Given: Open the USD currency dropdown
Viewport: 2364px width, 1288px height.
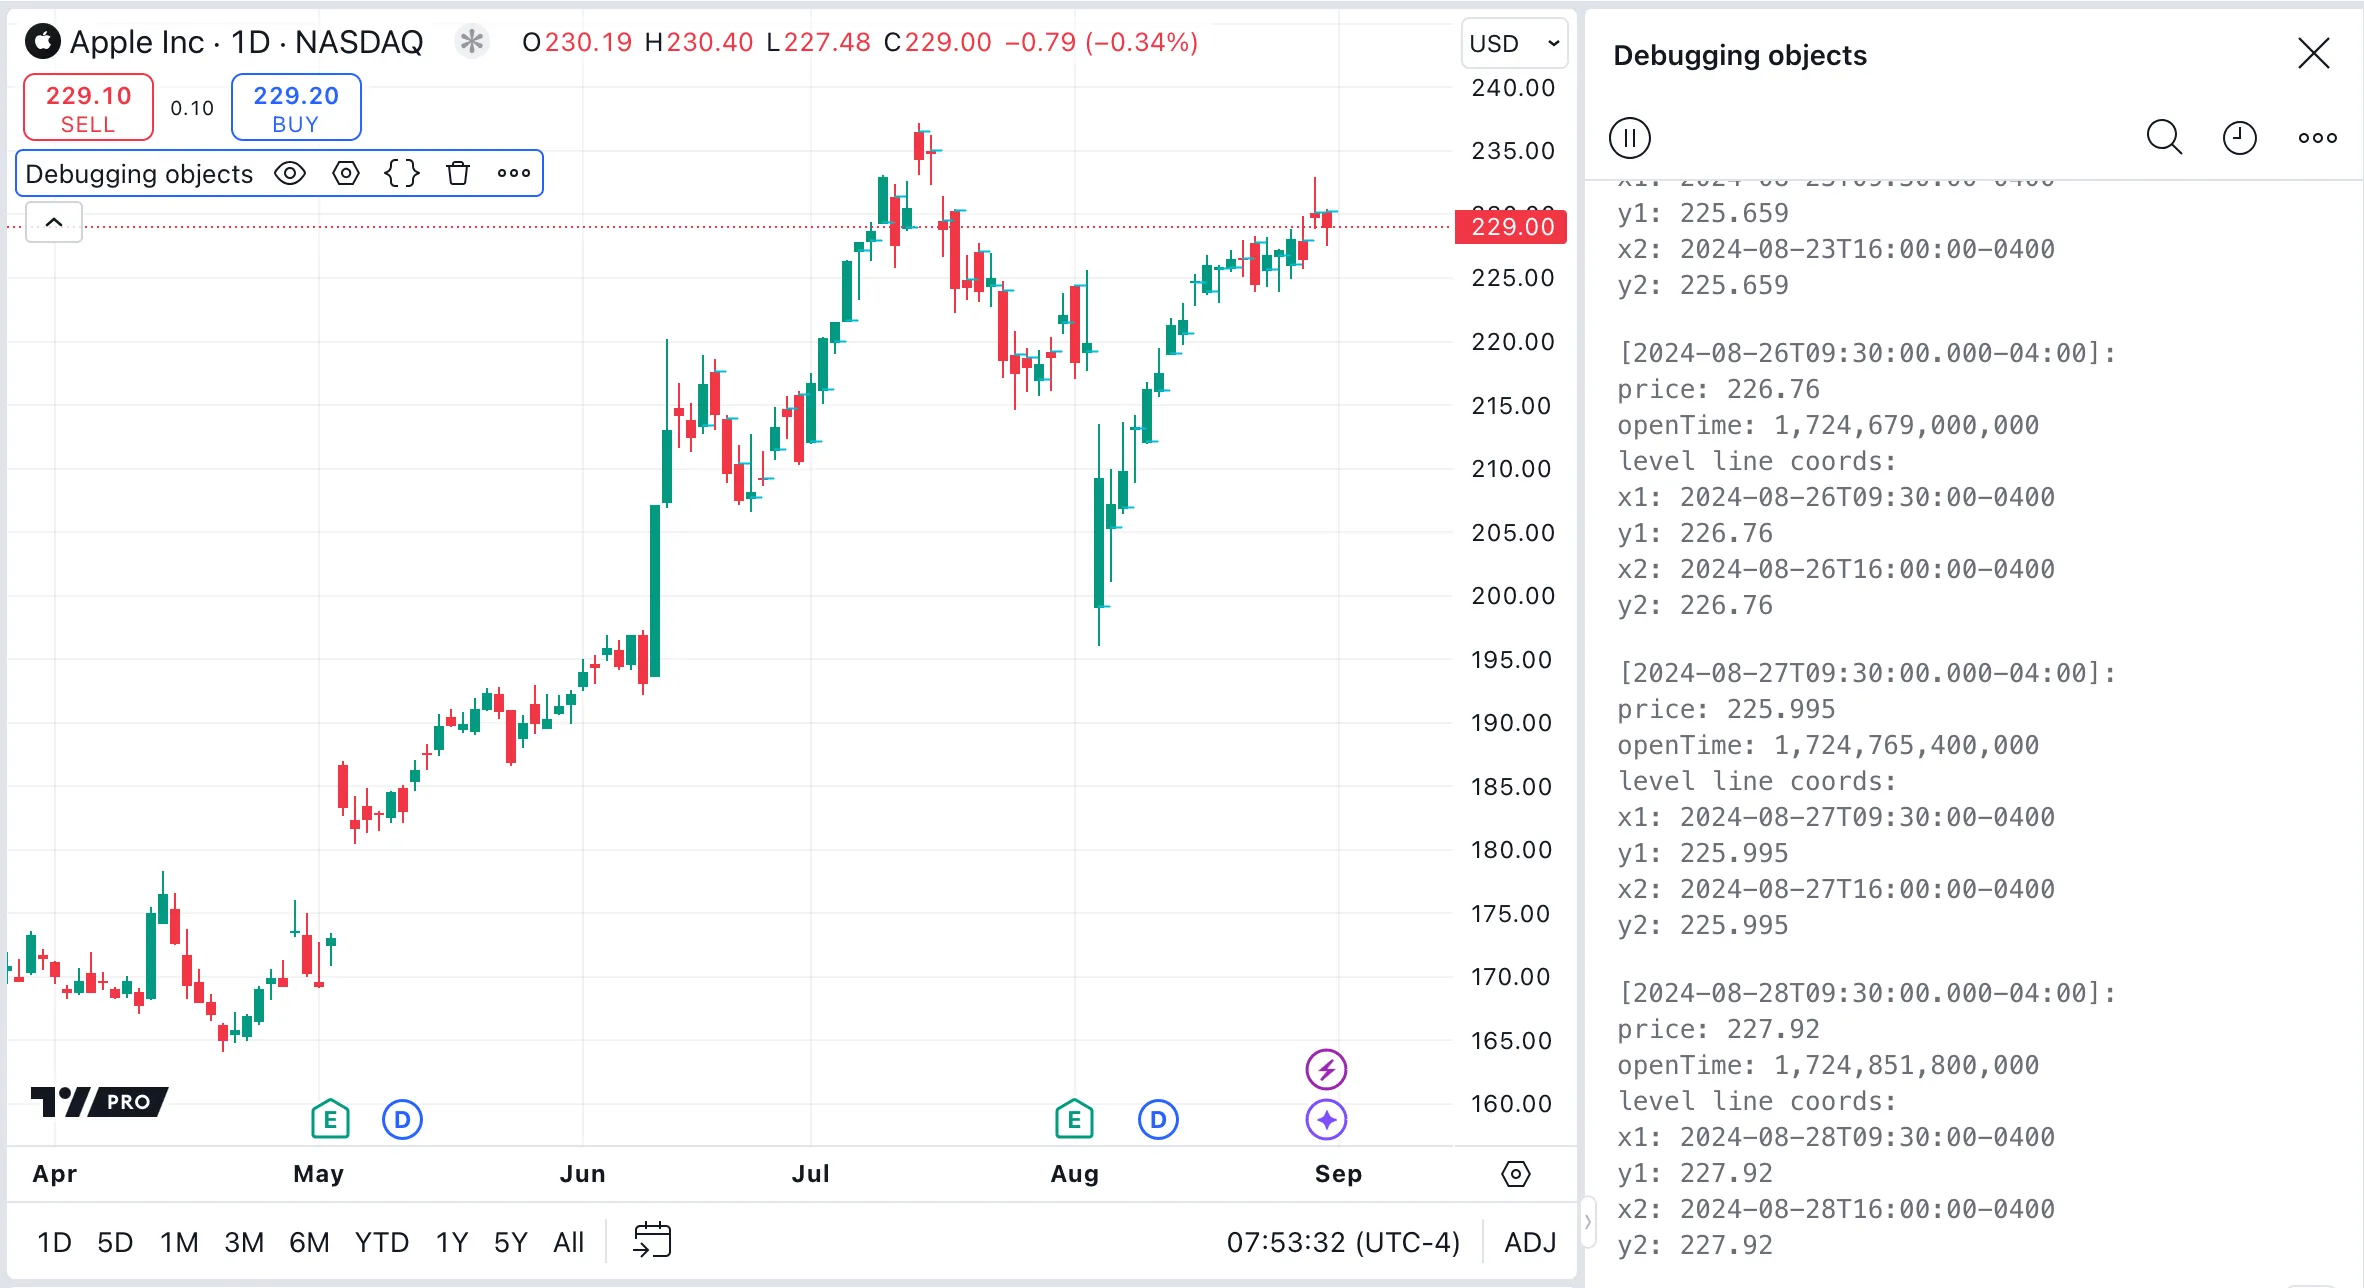Looking at the screenshot, I should coord(1514,43).
